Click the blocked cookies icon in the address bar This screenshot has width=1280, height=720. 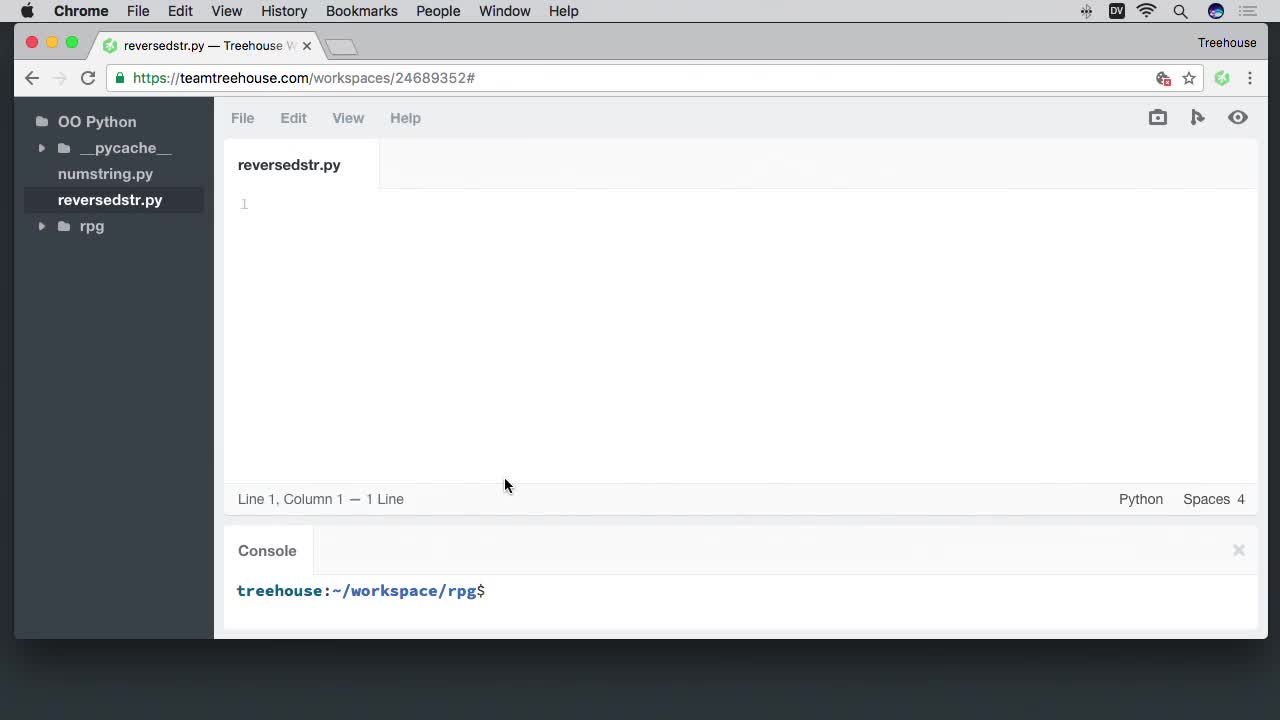tap(1162, 77)
